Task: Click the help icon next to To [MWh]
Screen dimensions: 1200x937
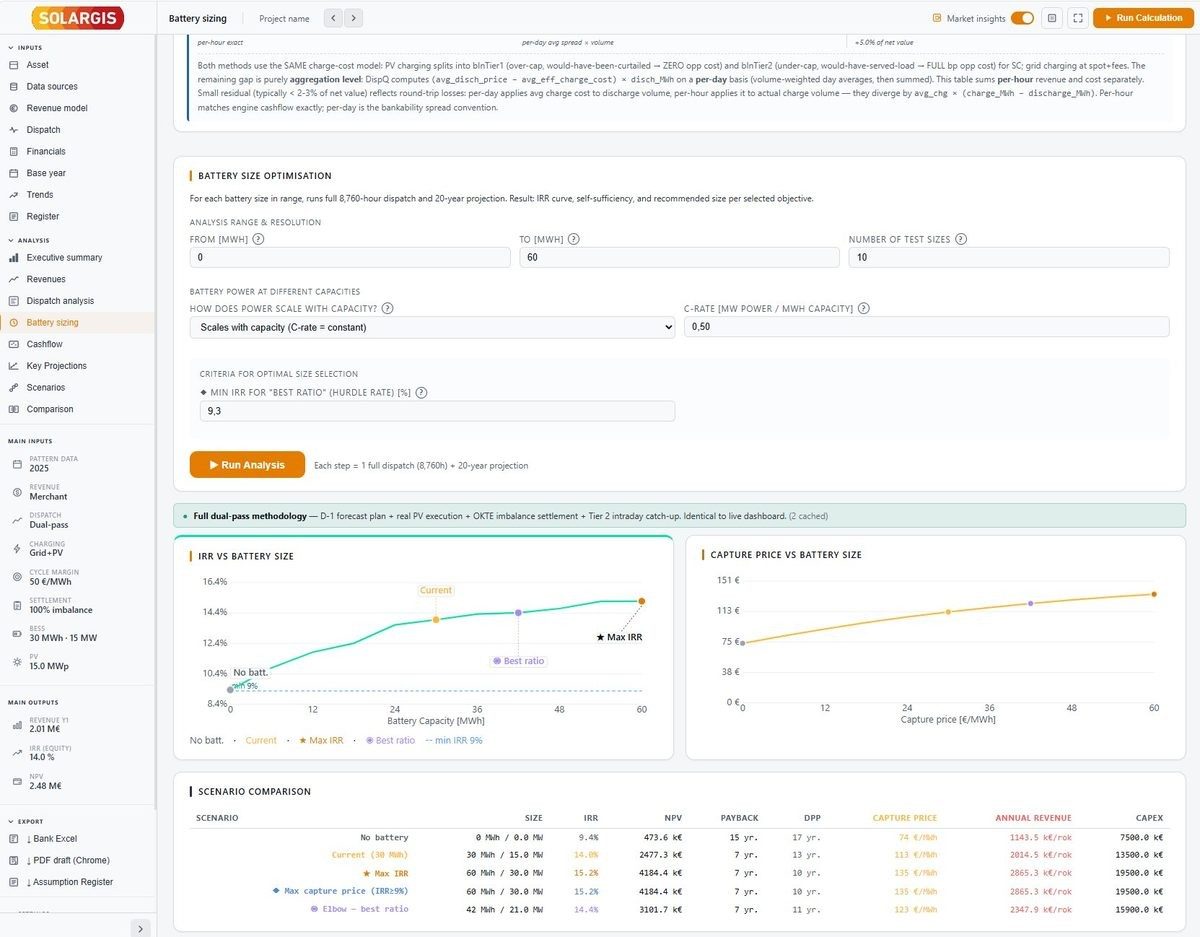Action: tap(573, 239)
